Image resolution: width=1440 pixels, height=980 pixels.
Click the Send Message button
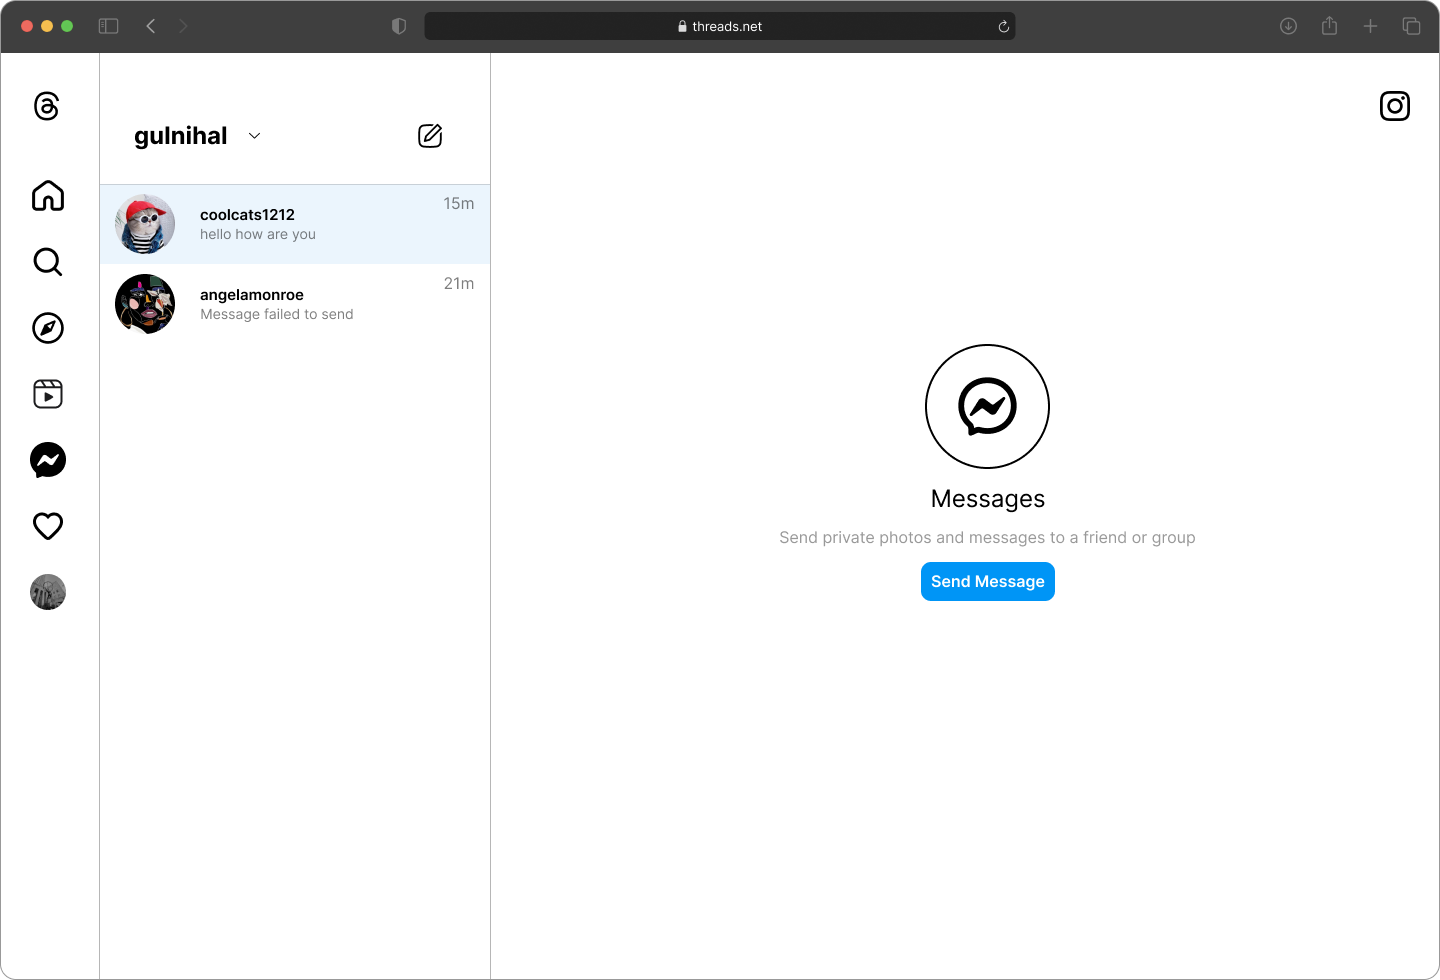988,581
